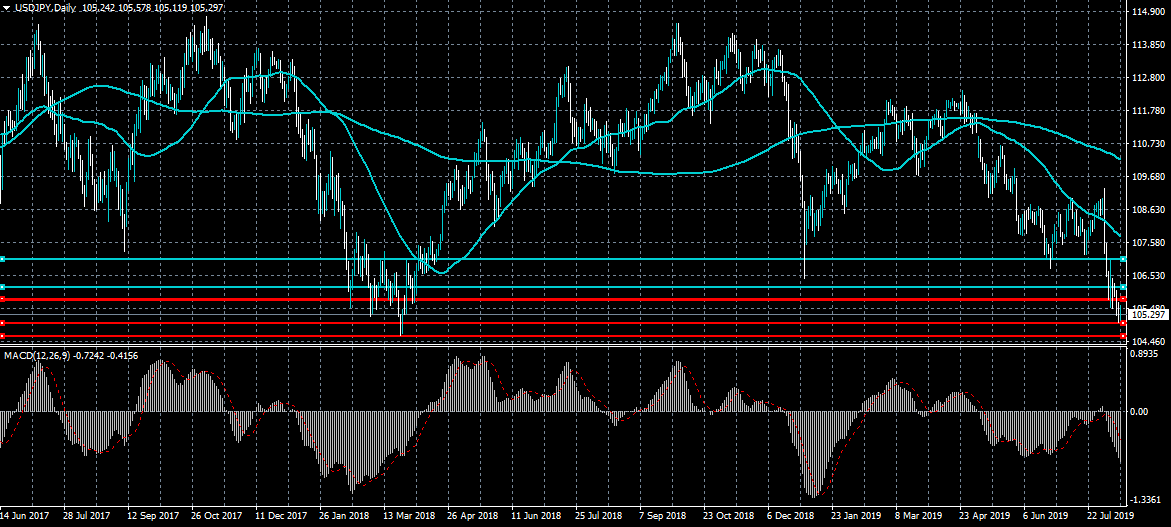Click the small triangle before USDJPY,Daily title
The image size is (1171, 527).
6,7
